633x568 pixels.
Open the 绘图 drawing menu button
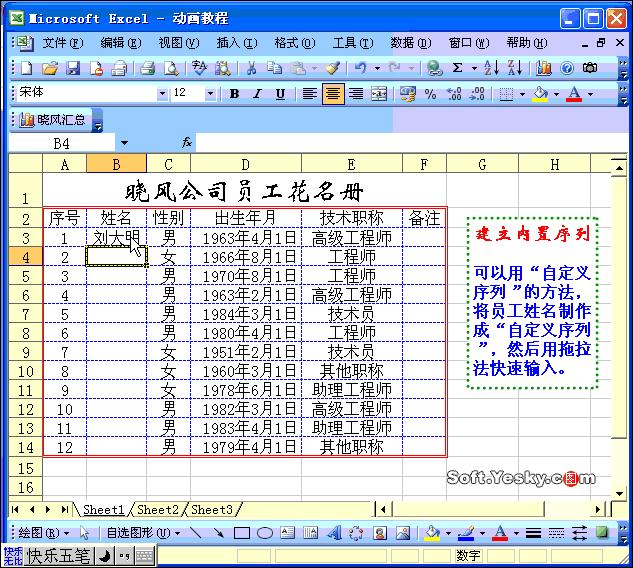(43, 533)
